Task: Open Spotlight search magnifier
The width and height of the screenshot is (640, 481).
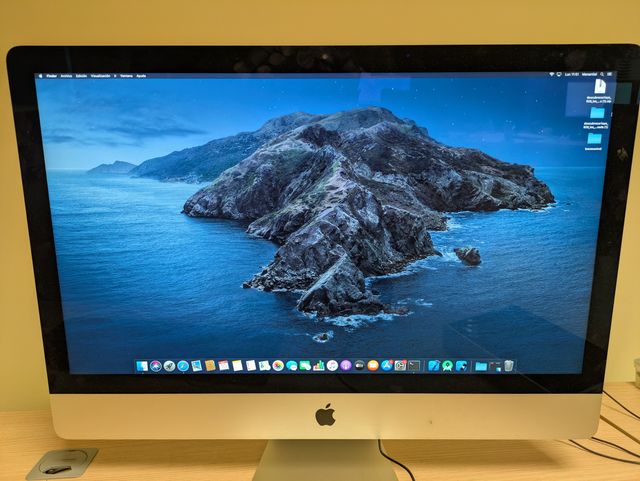Action: (602, 74)
